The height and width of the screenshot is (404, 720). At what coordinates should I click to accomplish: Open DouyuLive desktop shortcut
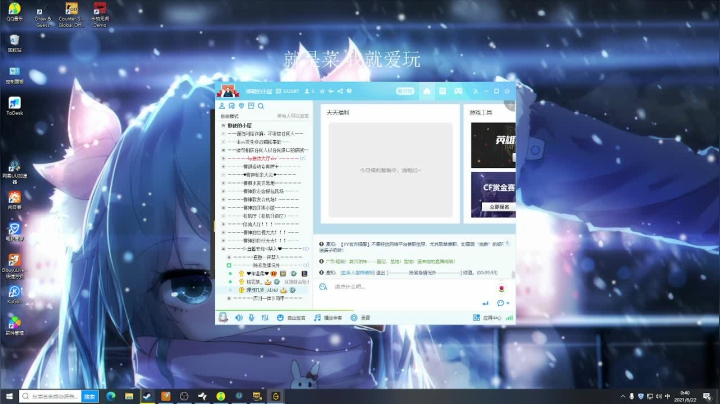click(15, 266)
